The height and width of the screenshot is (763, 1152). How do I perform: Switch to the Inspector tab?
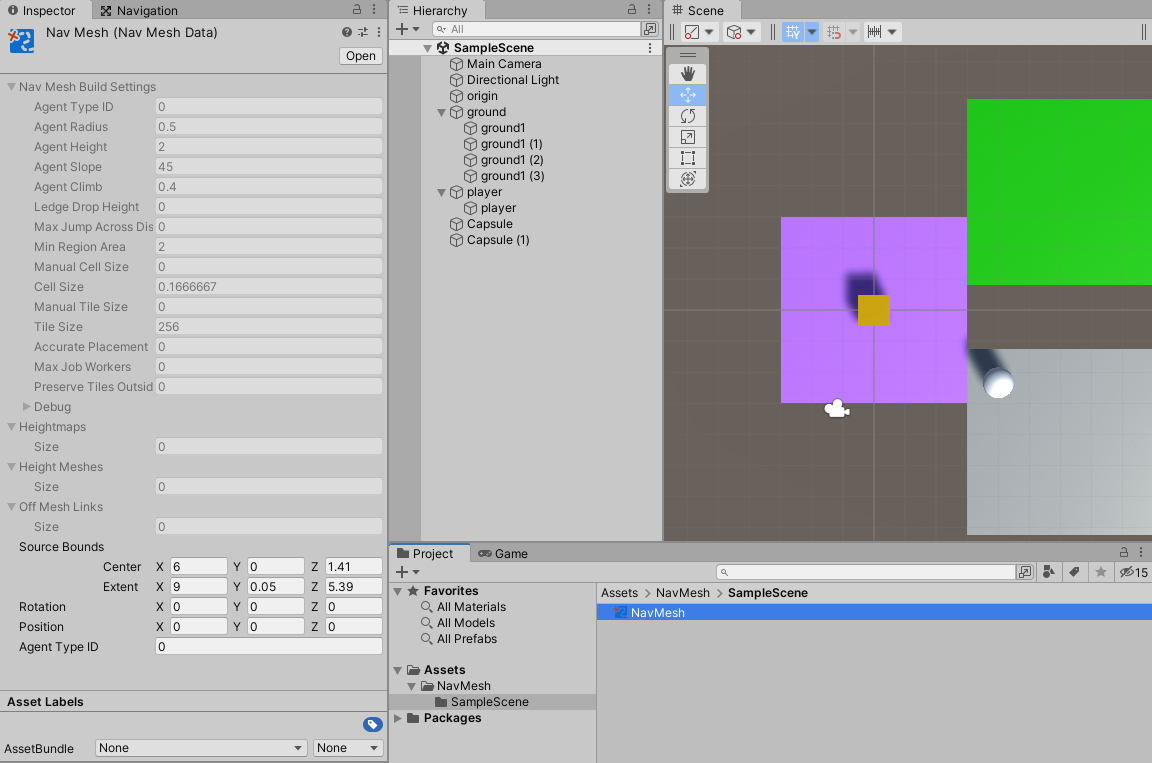click(x=41, y=10)
